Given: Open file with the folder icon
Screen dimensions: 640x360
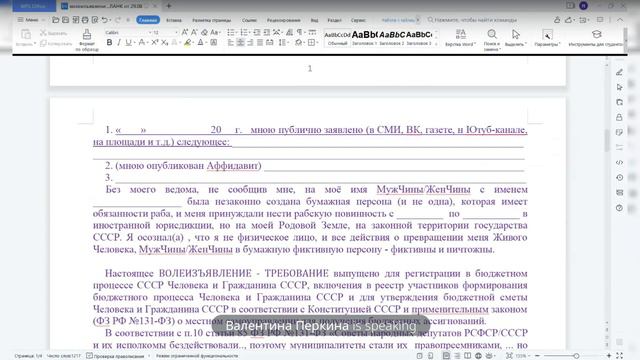Looking at the screenshot, I should tap(56, 20).
